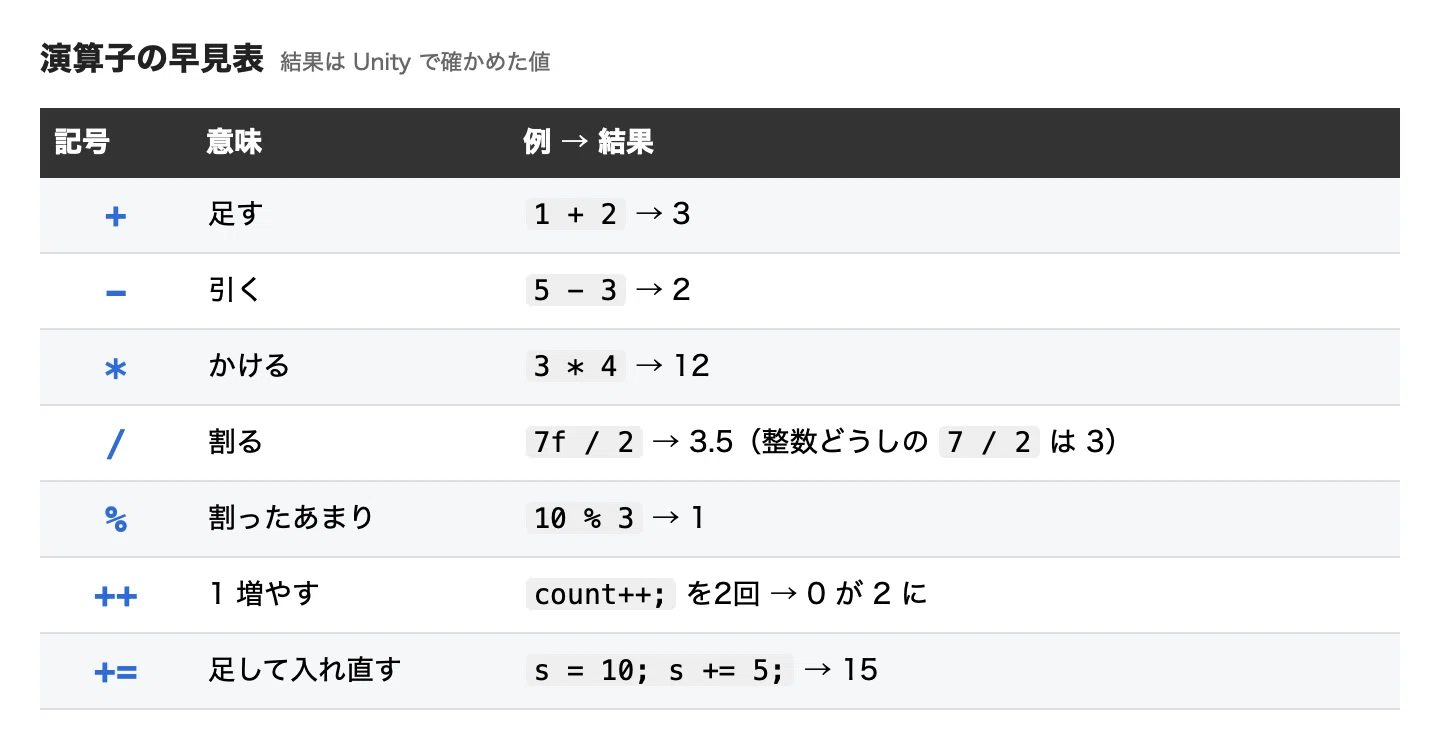Click the s = 10; s += 5; code
This screenshot has height=746, width=1440.
coord(660,670)
